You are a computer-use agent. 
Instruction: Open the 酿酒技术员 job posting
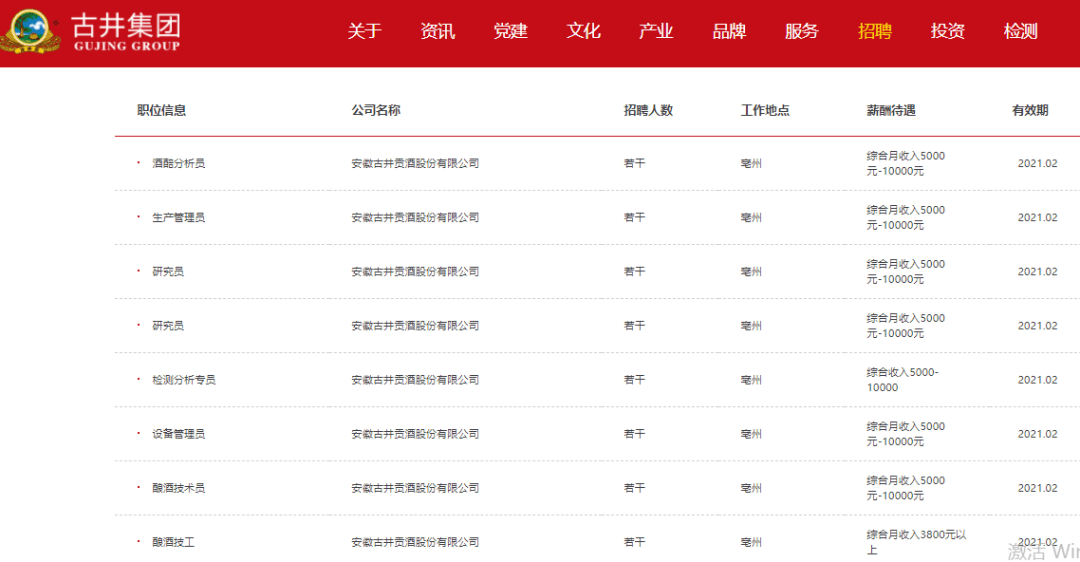[x=178, y=488]
